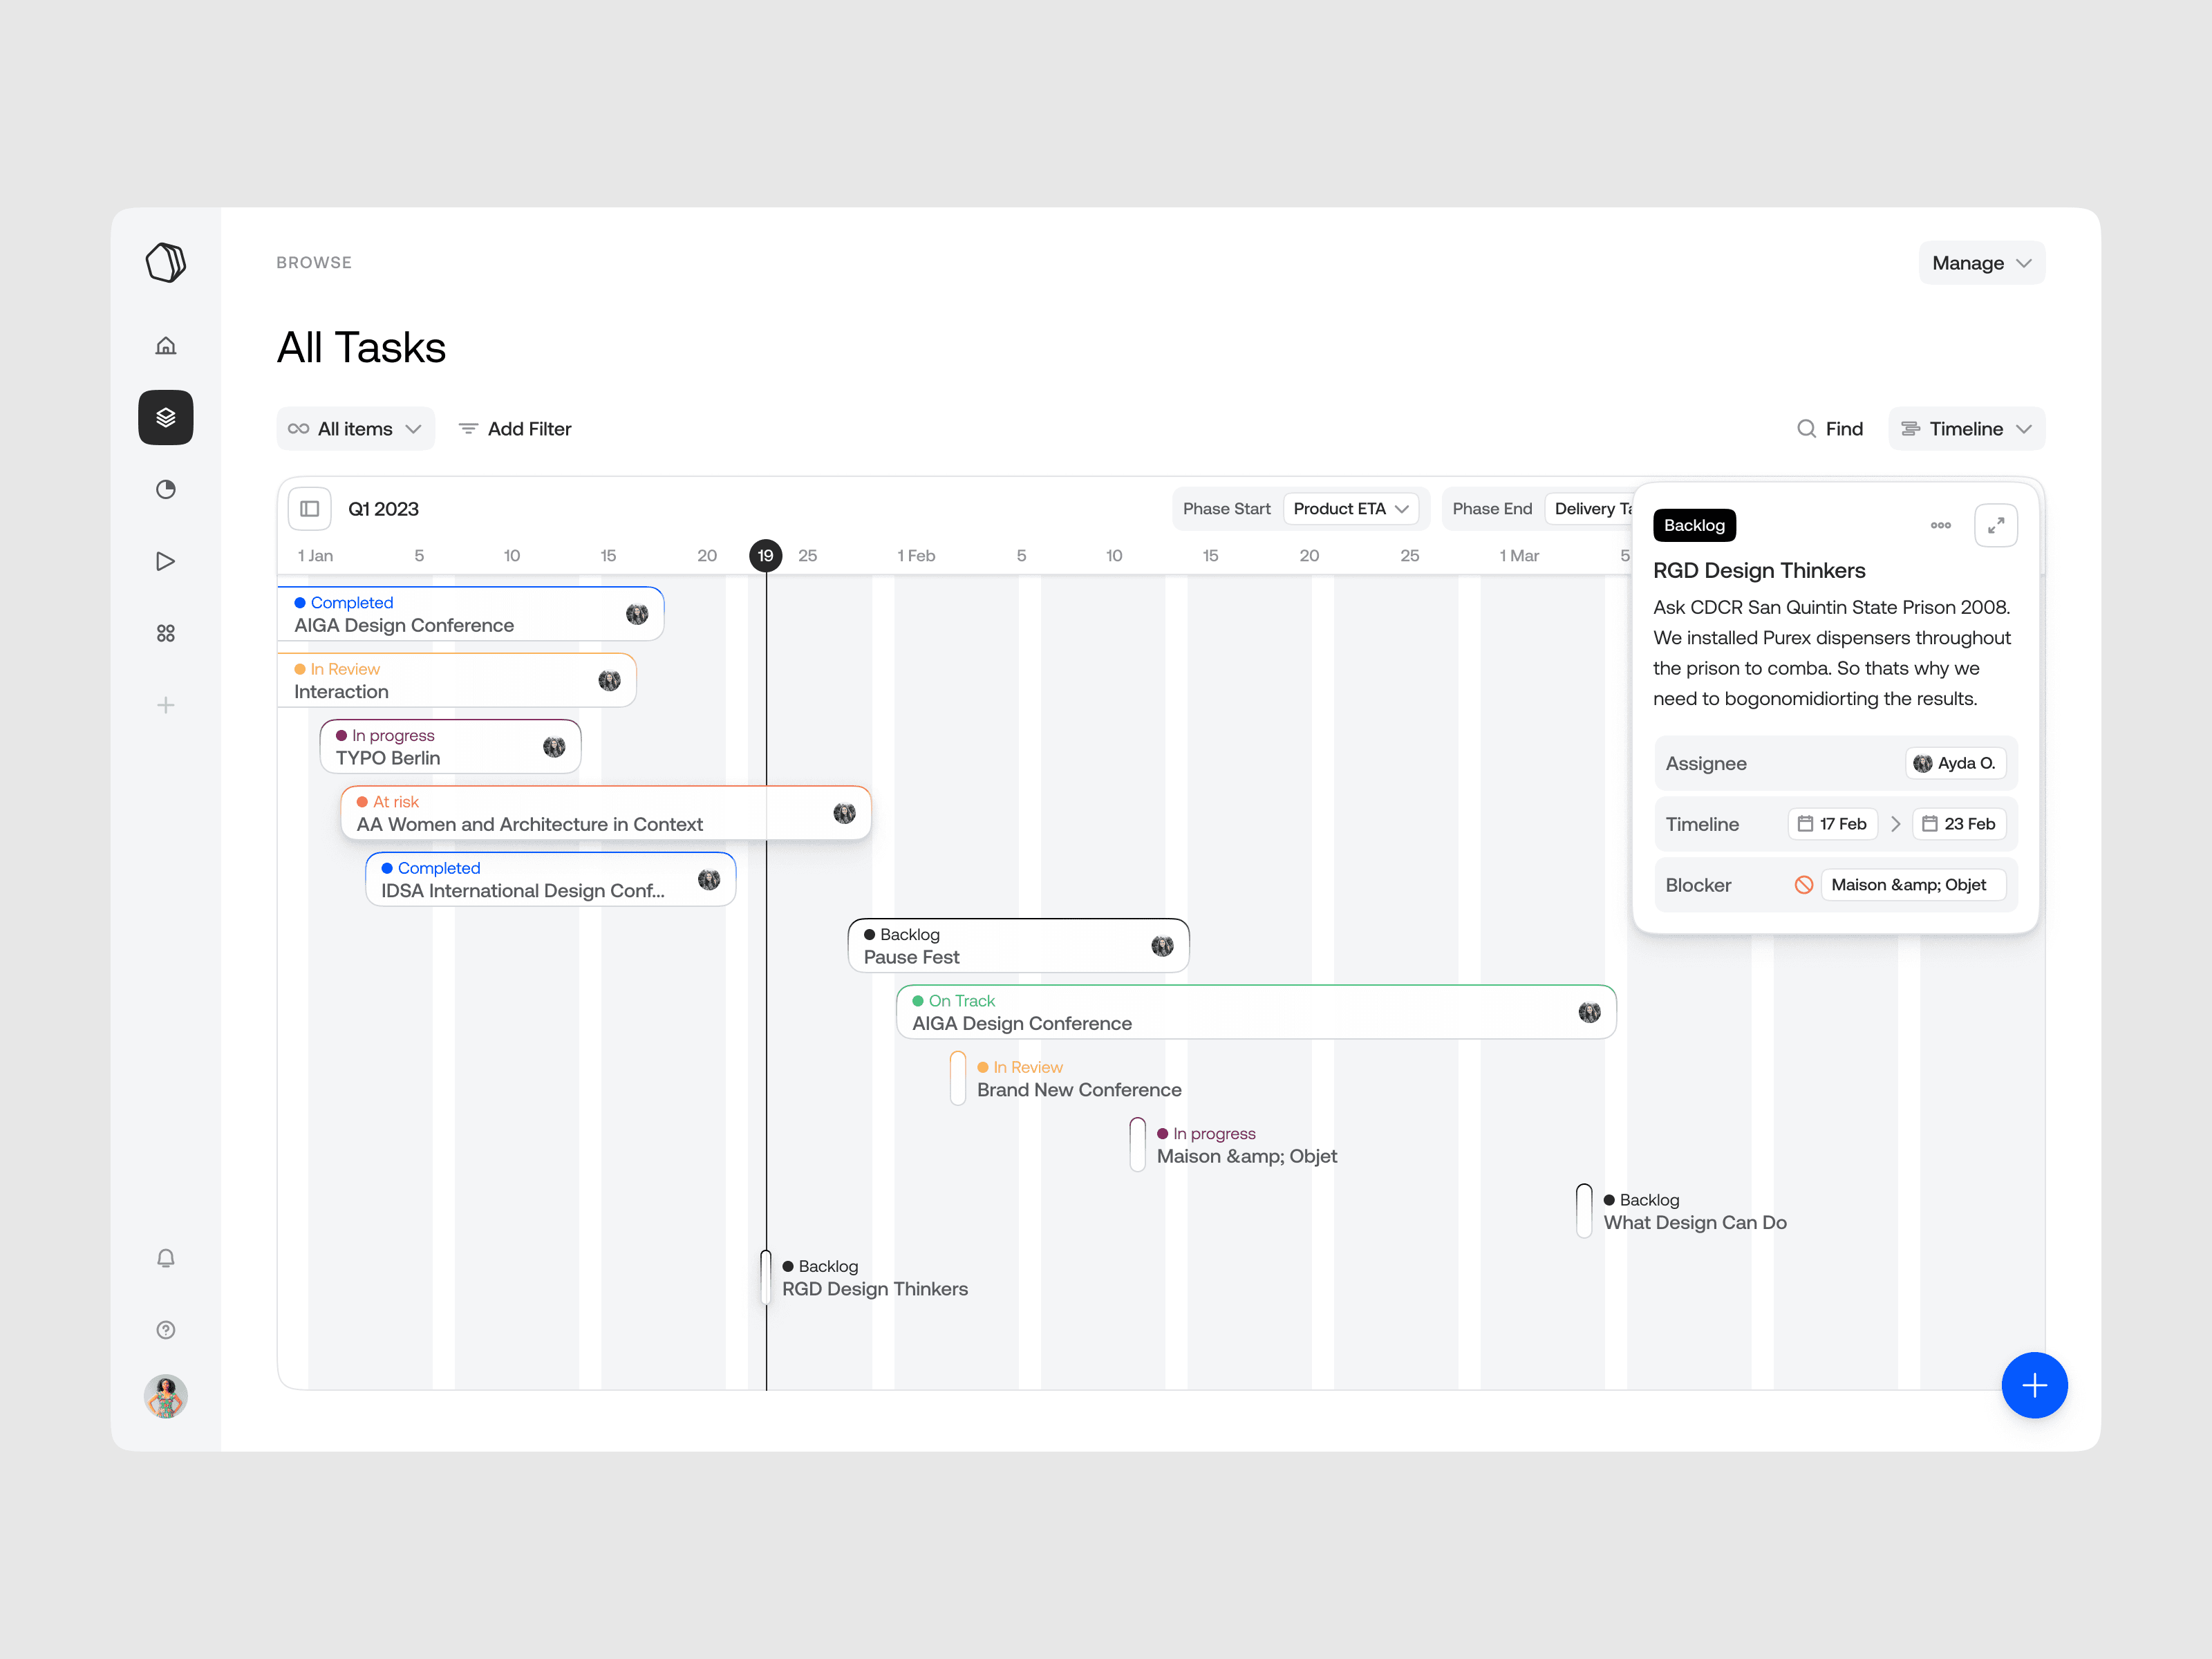Open the help question mark icon
2212x1659 pixels.
166,1330
